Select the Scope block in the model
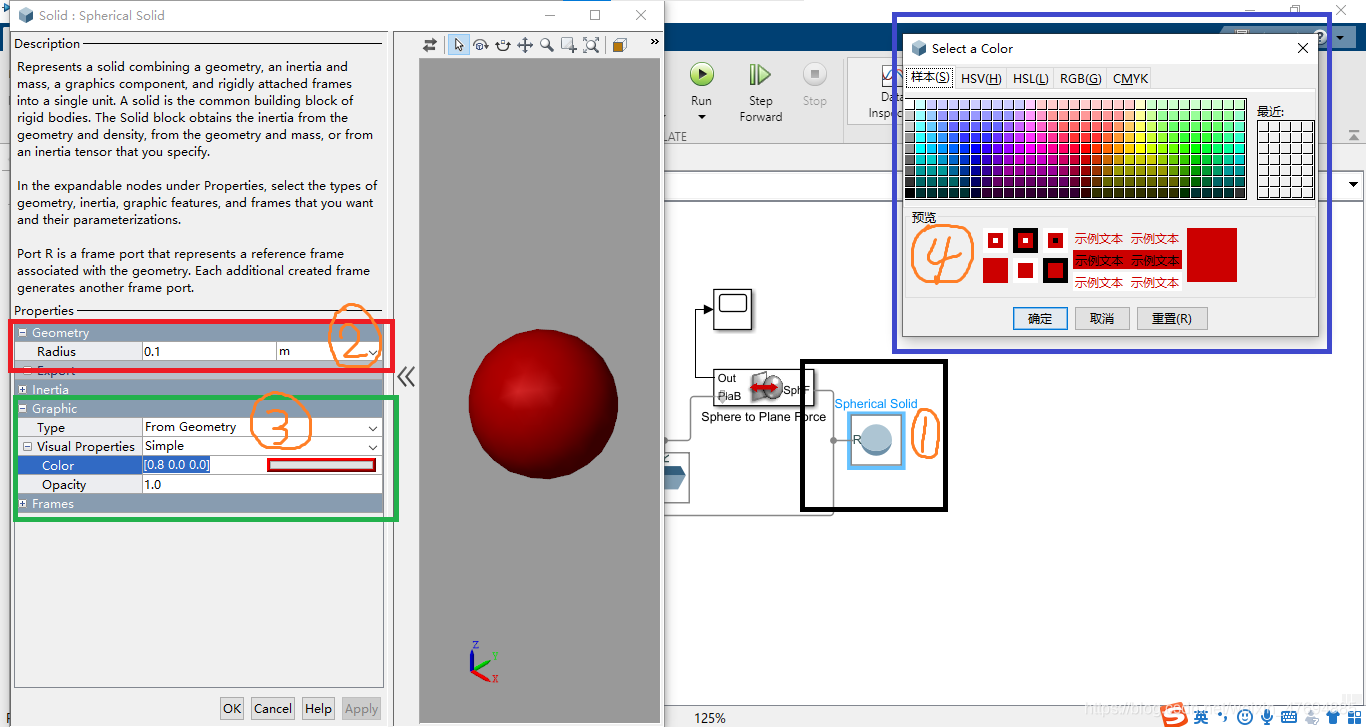Image resolution: width=1366 pixels, height=727 pixels. 732,310
